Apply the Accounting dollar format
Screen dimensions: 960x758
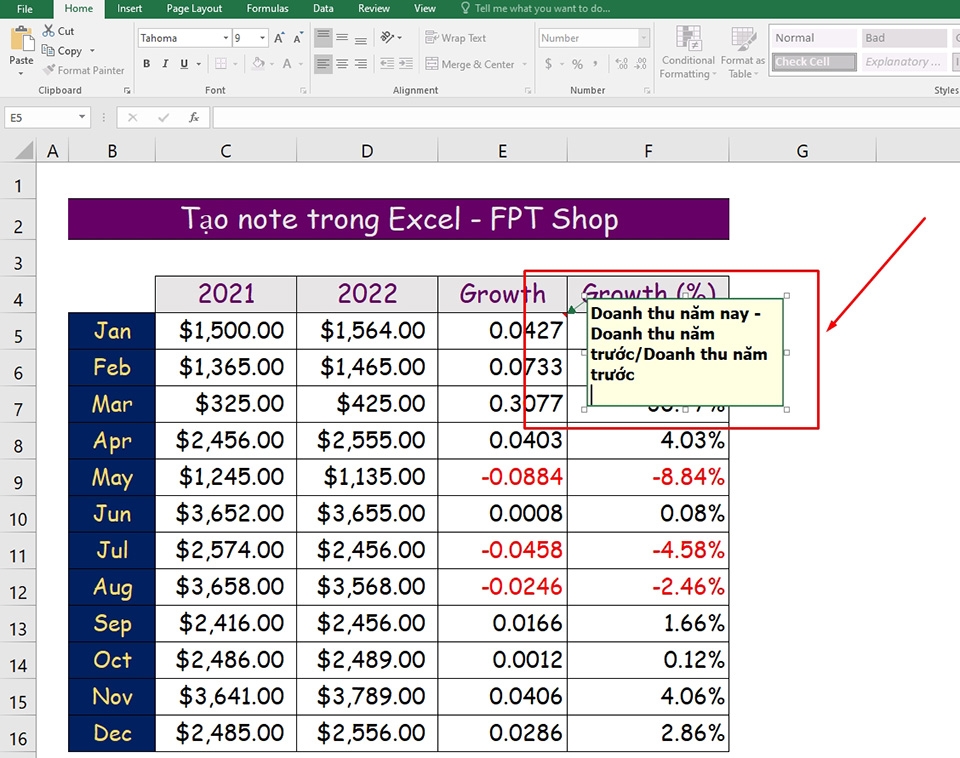point(549,64)
